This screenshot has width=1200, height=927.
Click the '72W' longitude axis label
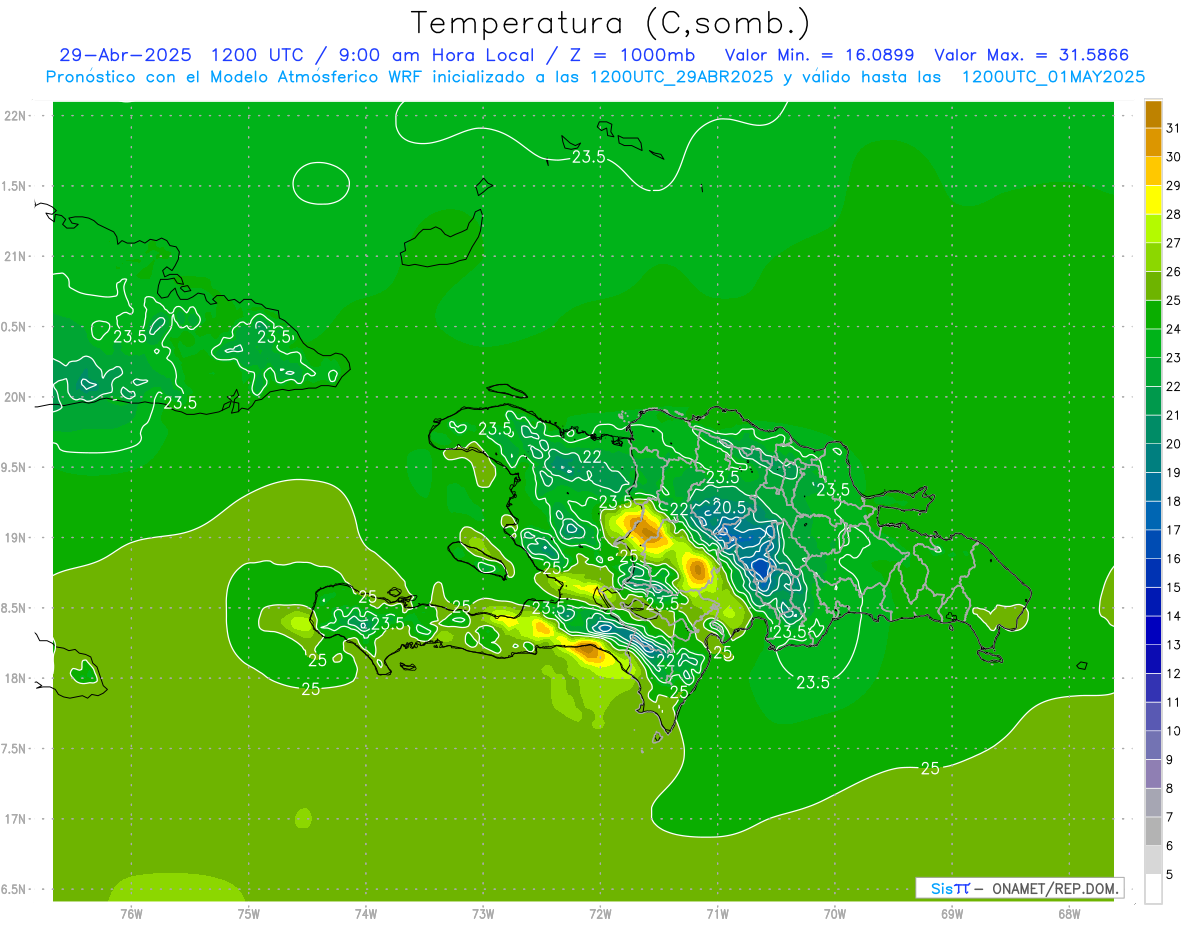[x=600, y=914]
